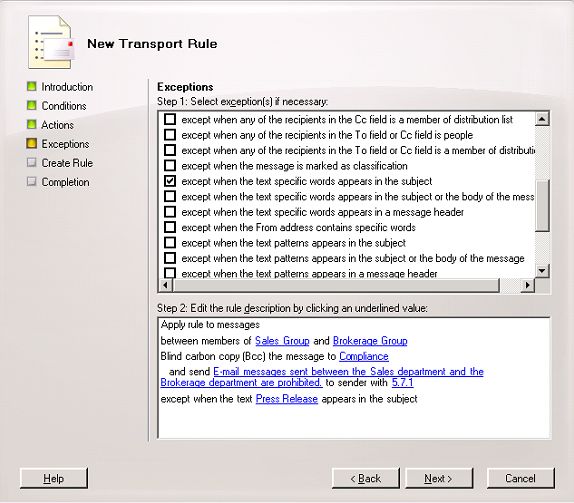Click the vertical scrollbar thumb in exceptions list
The width and height of the screenshot is (574, 503).
click(542, 205)
